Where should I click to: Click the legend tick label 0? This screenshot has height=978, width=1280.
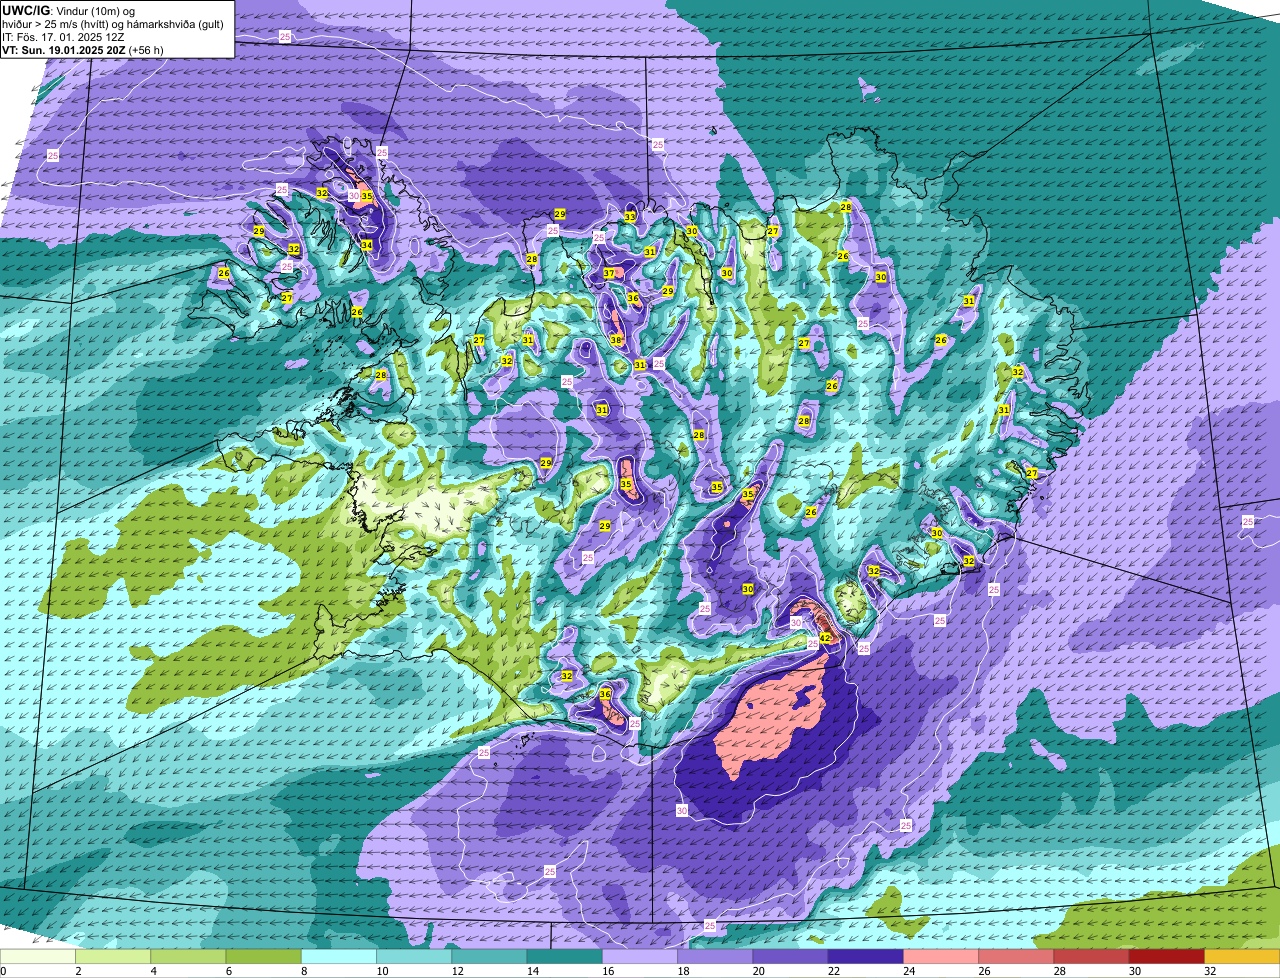pos(4,971)
